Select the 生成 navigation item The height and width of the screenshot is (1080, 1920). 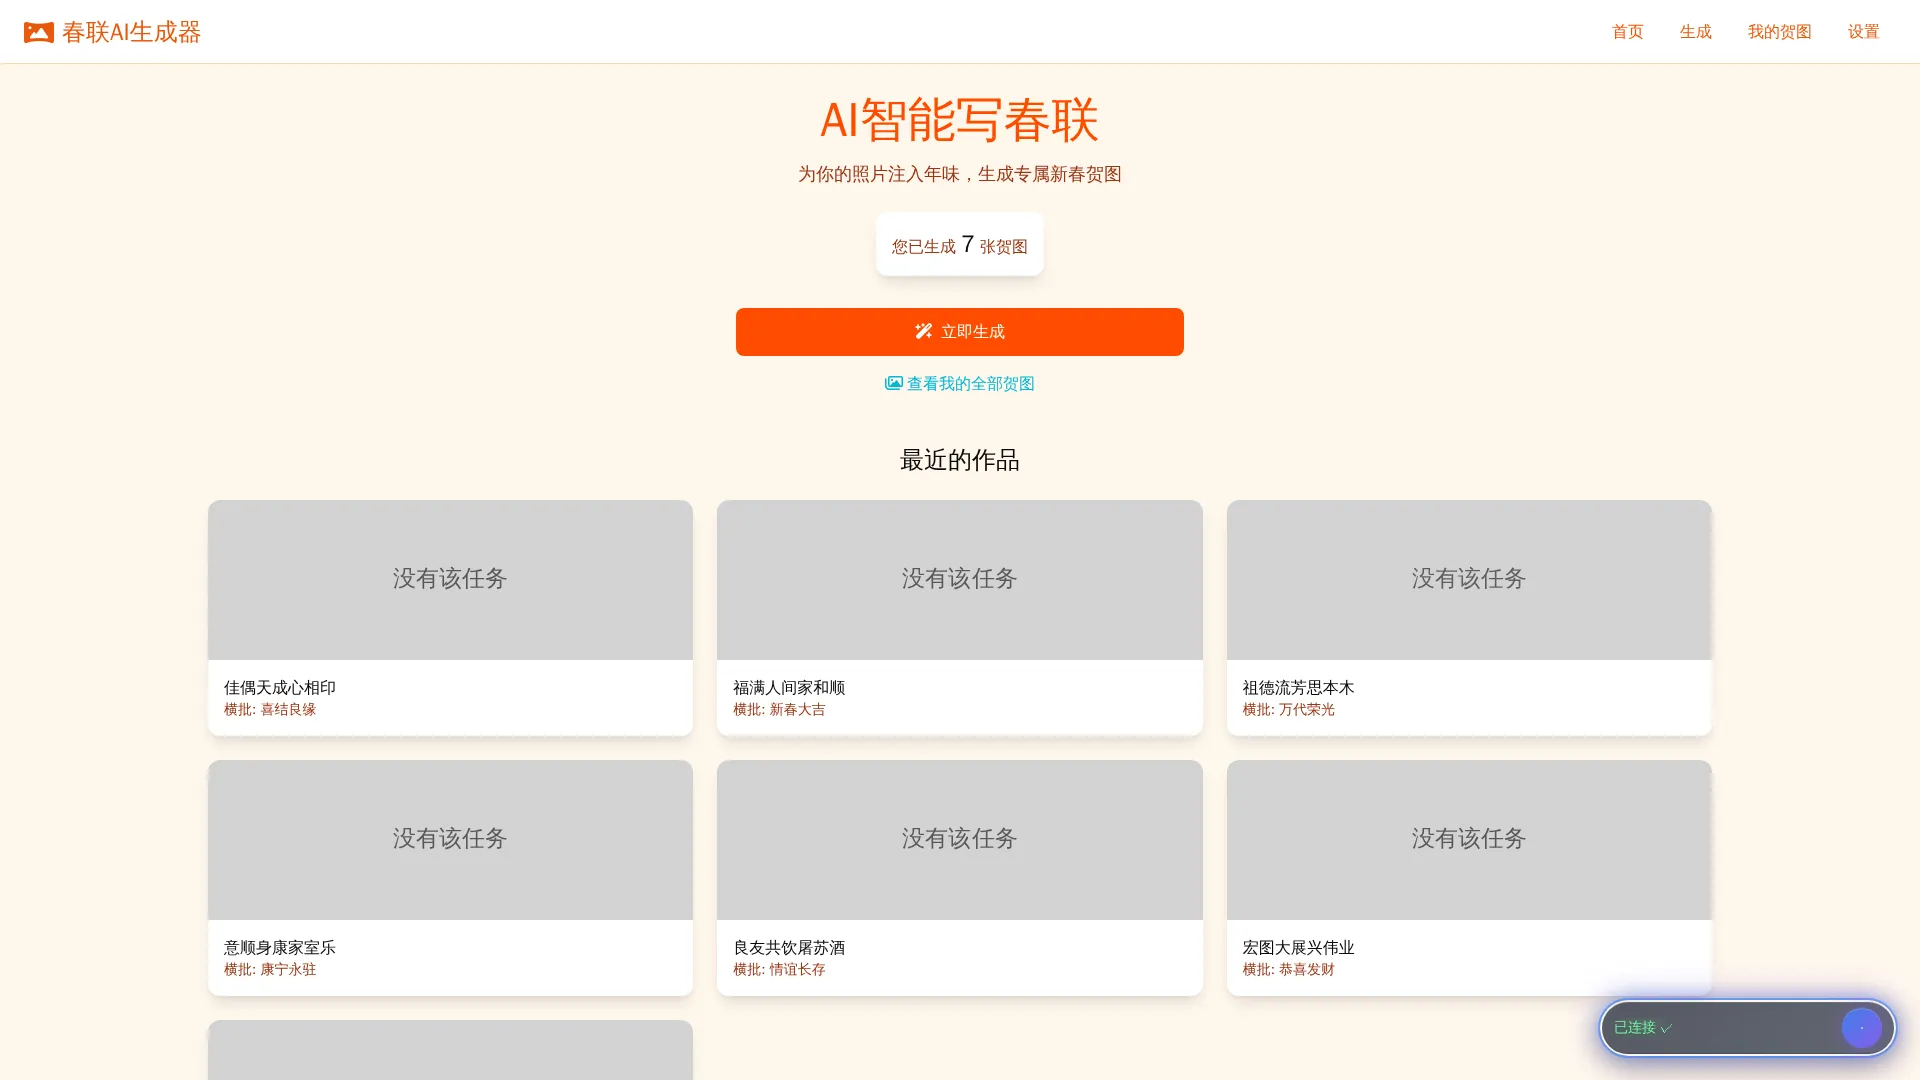pyautogui.click(x=1694, y=31)
